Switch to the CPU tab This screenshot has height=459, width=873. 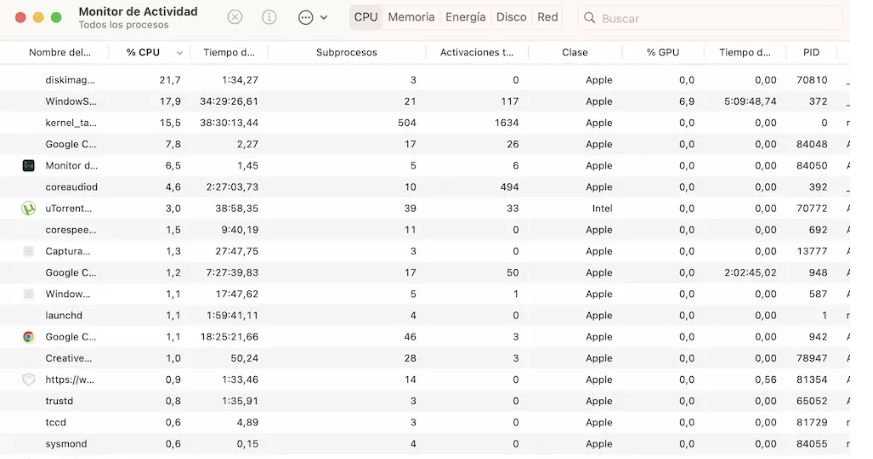pyautogui.click(x=366, y=17)
